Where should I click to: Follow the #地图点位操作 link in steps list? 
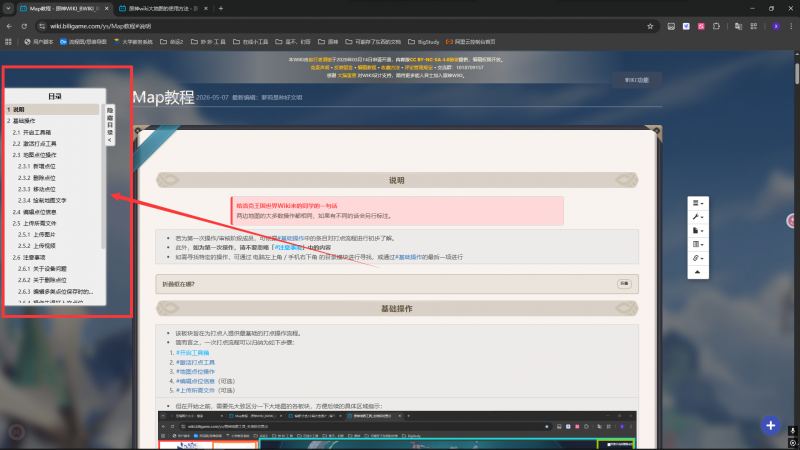[x=195, y=371]
